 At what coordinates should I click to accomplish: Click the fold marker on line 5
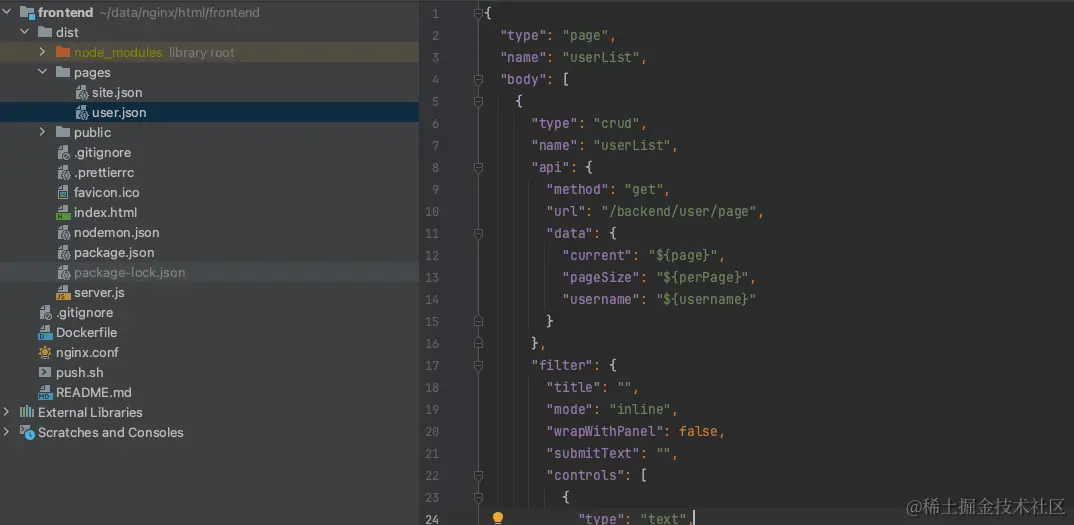pyautogui.click(x=479, y=101)
